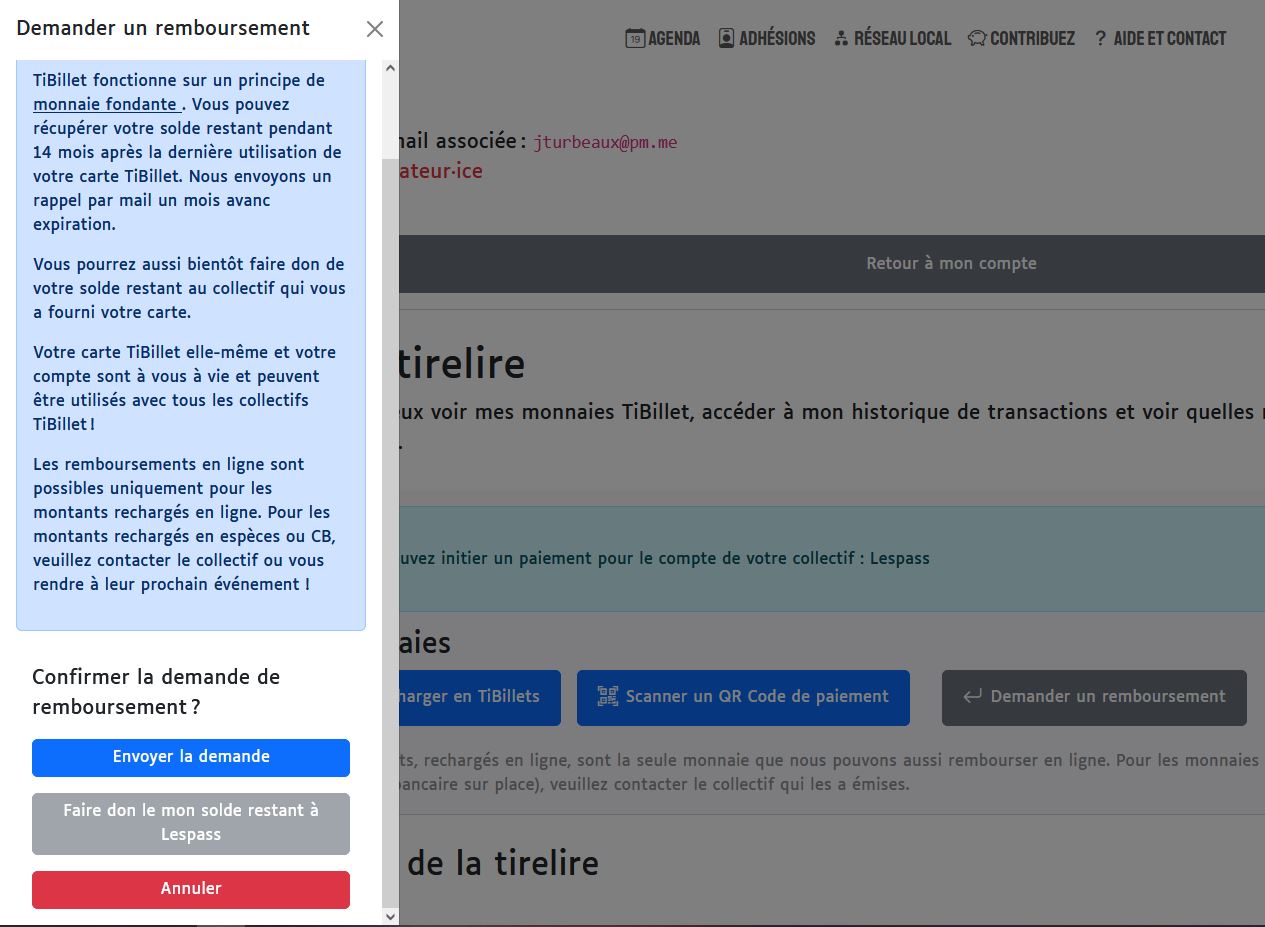Click the jturbeaux@pm.me email address
Viewport: 1265px width, 927px height.
[x=605, y=142]
